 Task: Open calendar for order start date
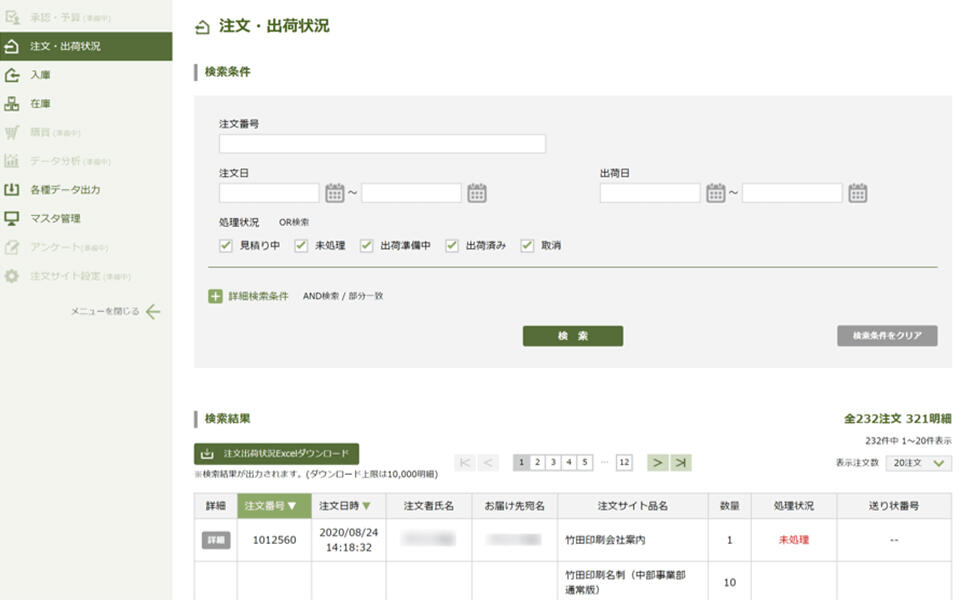point(335,193)
